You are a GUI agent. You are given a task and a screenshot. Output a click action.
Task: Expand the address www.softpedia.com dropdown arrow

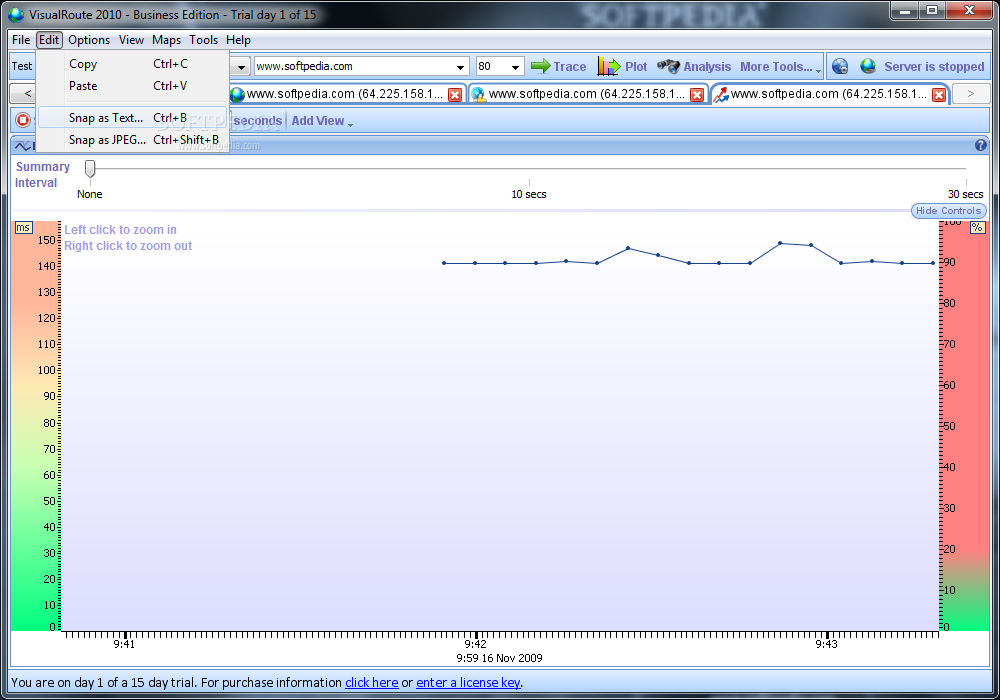[x=460, y=67]
